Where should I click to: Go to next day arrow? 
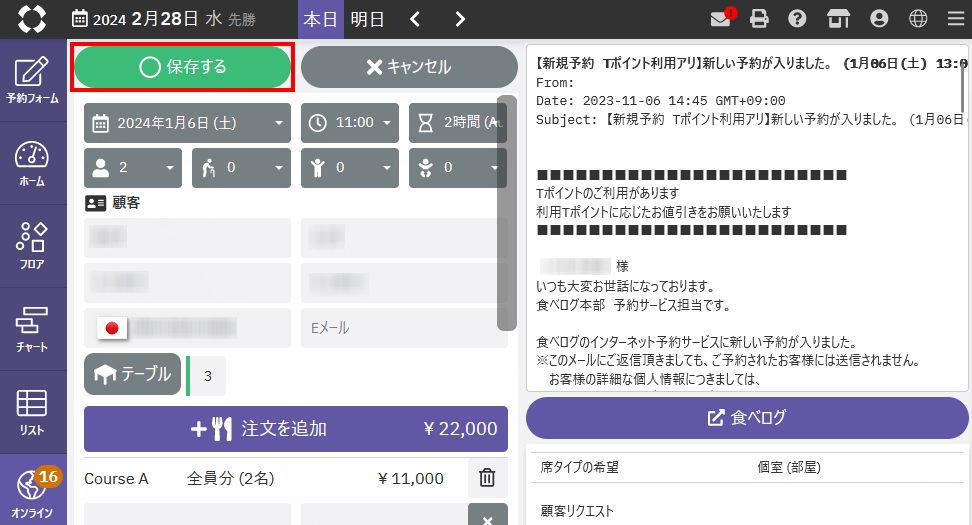460,19
